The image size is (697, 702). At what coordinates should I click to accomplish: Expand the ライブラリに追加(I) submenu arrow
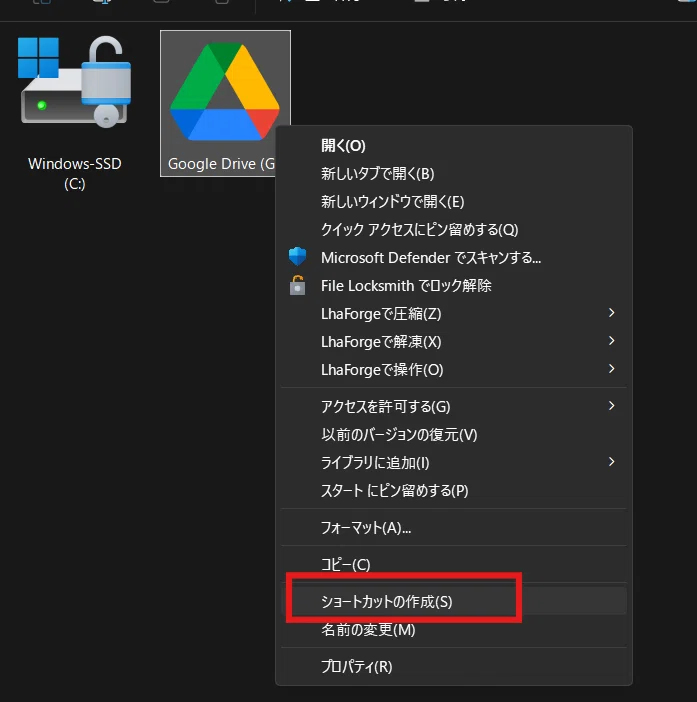coord(611,462)
